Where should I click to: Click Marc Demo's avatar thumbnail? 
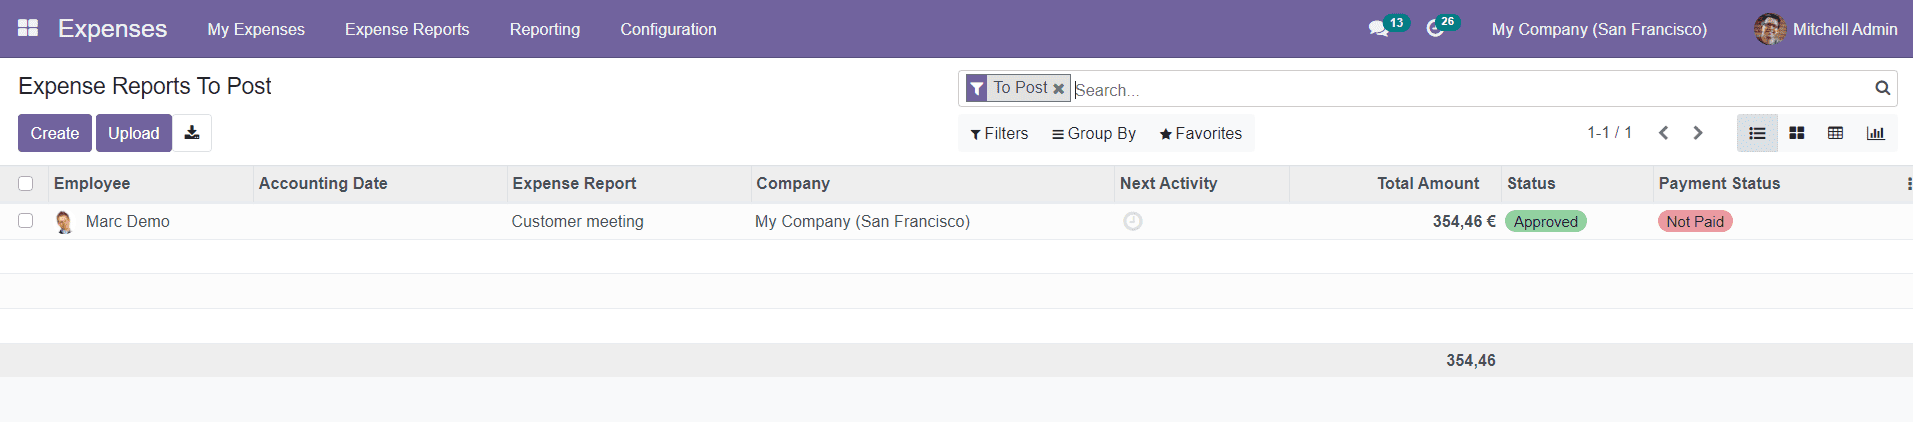(x=64, y=222)
